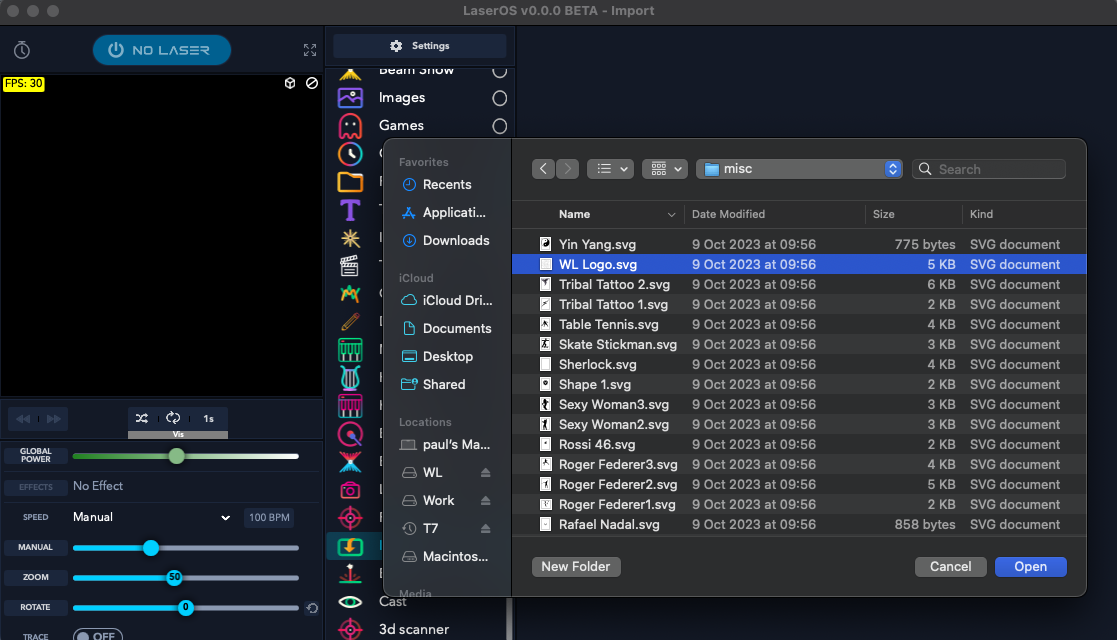Toggle the Trace switch on

click(98, 636)
